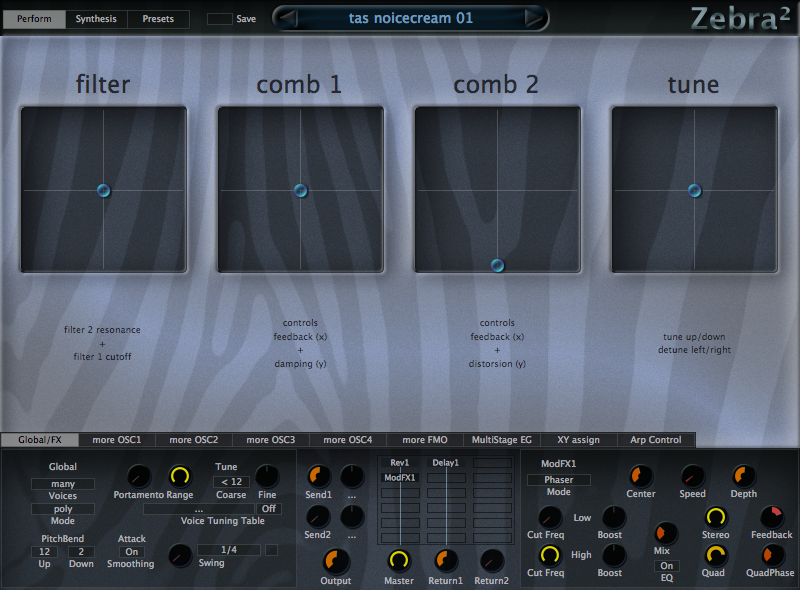The height and width of the screenshot is (590, 800).
Task: Click the High Cut Freq knob
Action: coord(549,555)
